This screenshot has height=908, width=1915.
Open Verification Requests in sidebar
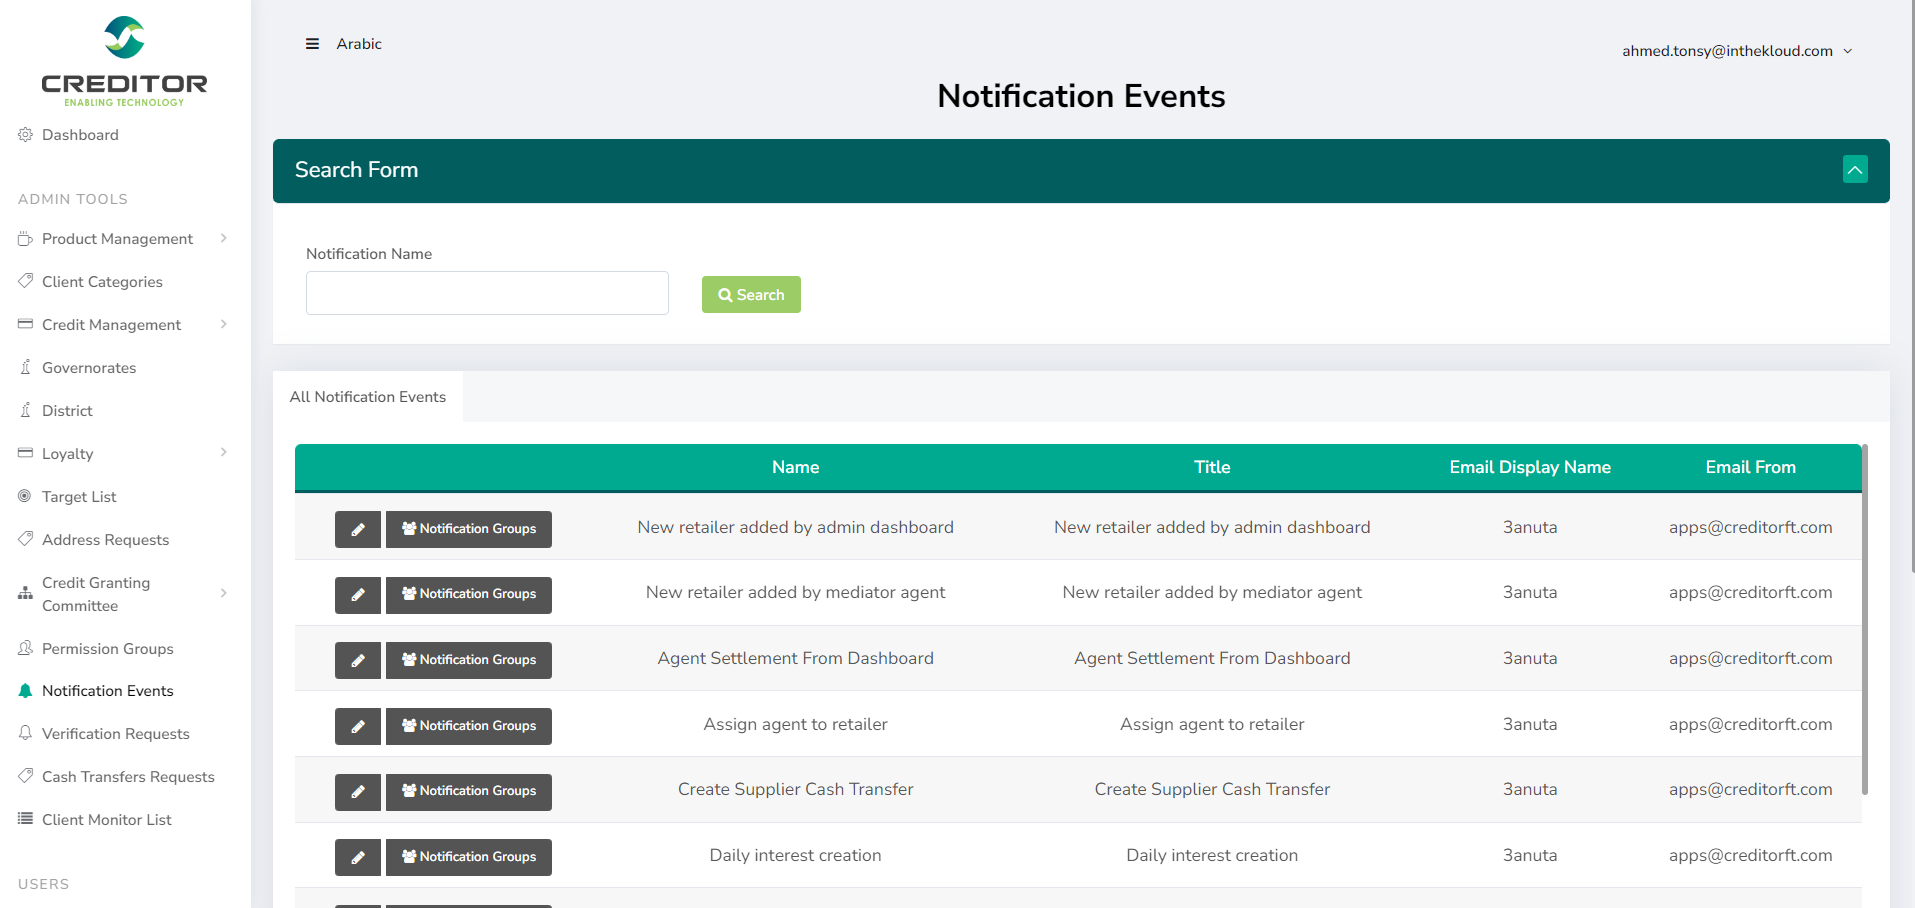point(115,734)
